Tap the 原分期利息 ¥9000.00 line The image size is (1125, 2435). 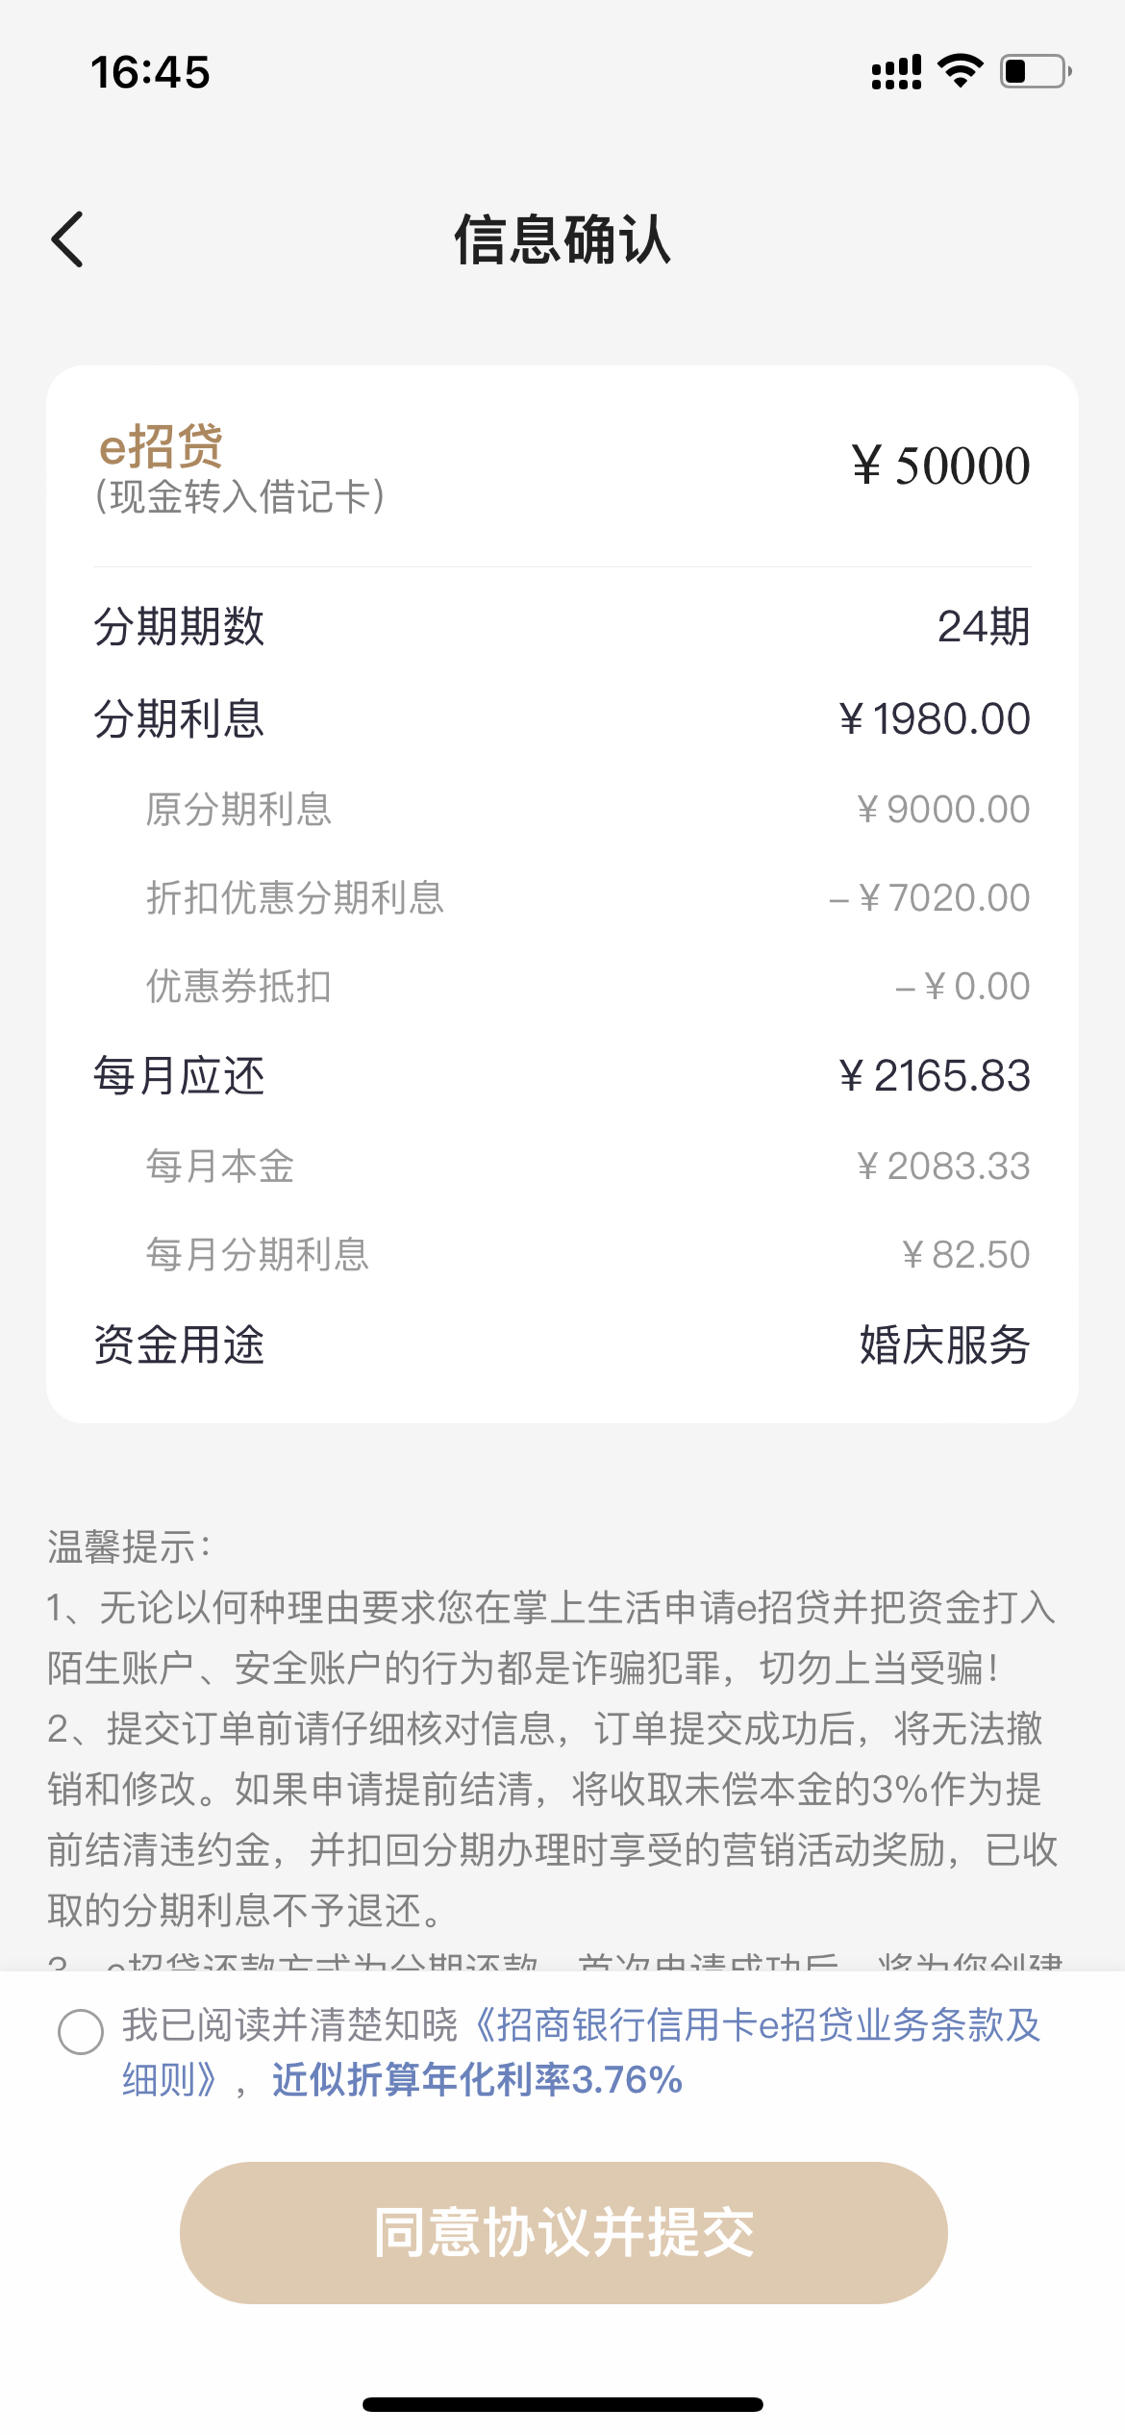pos(588,809)
